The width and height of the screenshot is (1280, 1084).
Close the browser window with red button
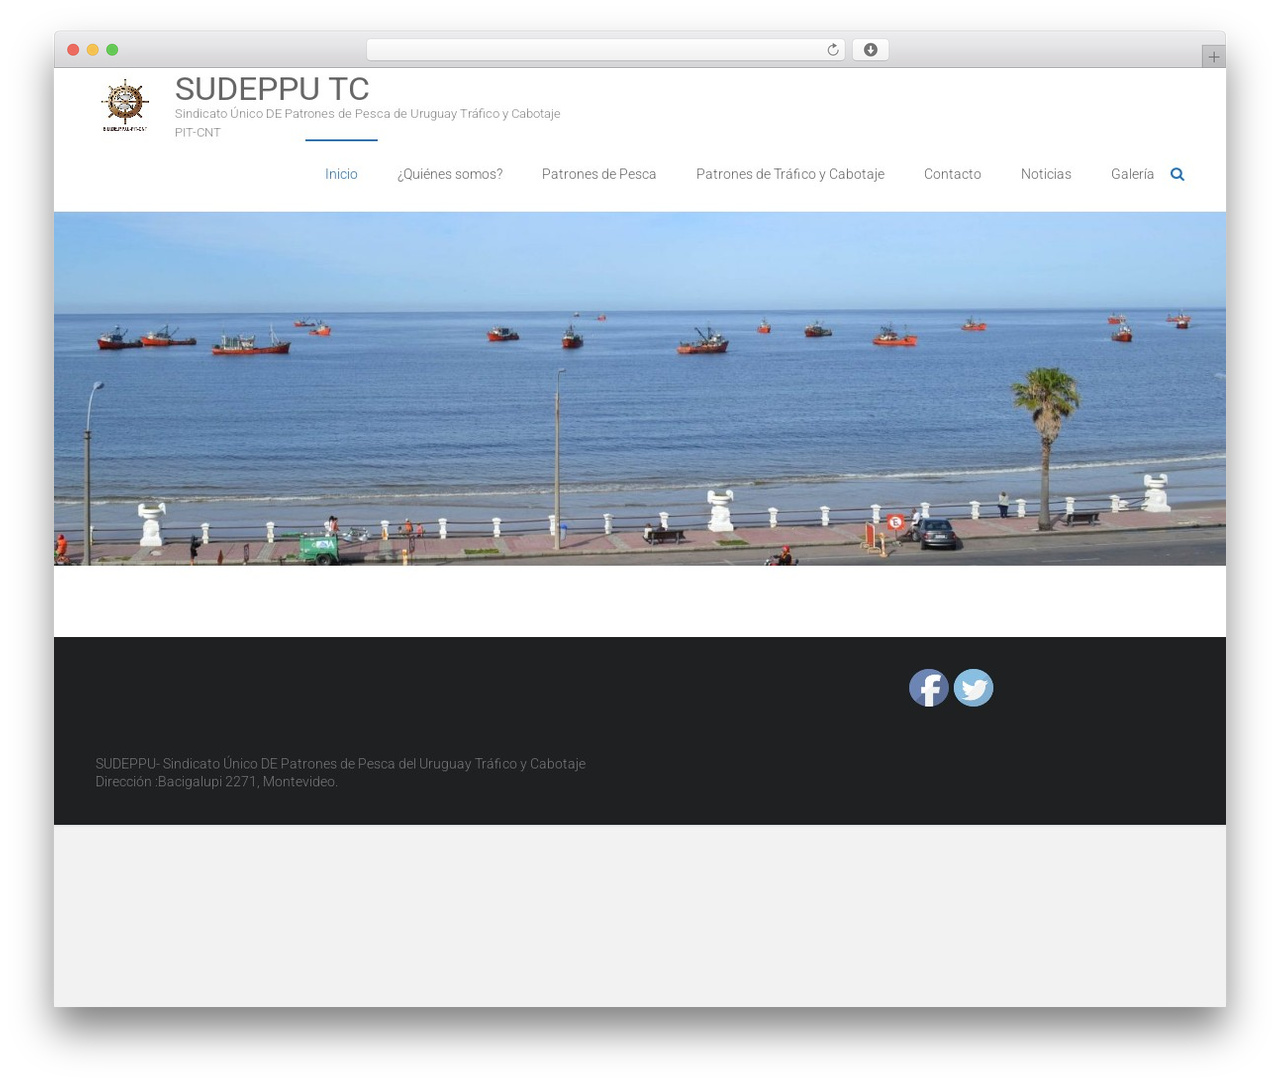pyautogui.click(x=73, y=50)
